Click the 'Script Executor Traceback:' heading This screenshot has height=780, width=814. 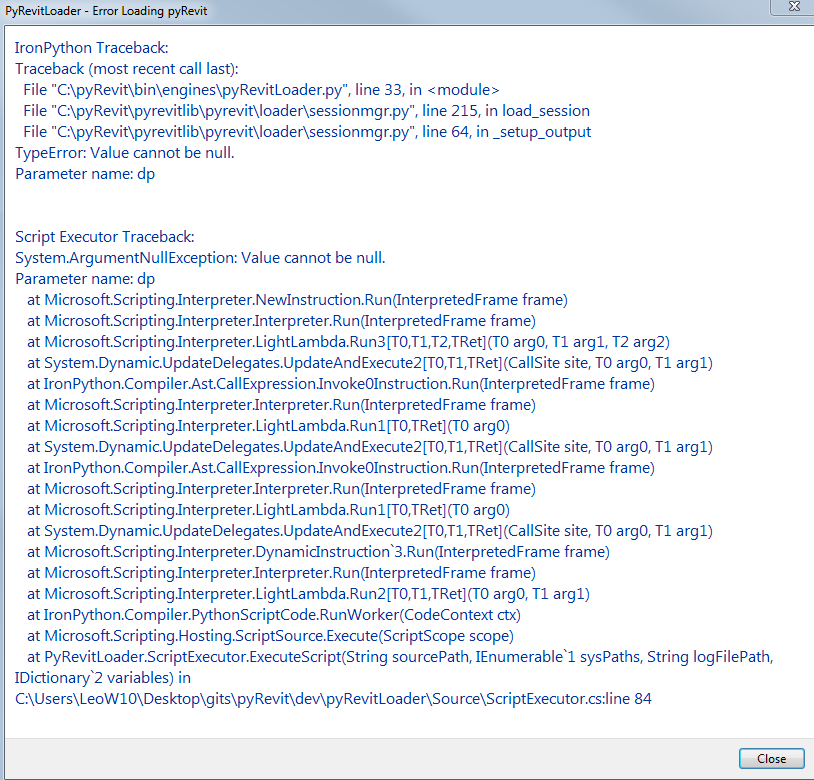coord(104,237)
